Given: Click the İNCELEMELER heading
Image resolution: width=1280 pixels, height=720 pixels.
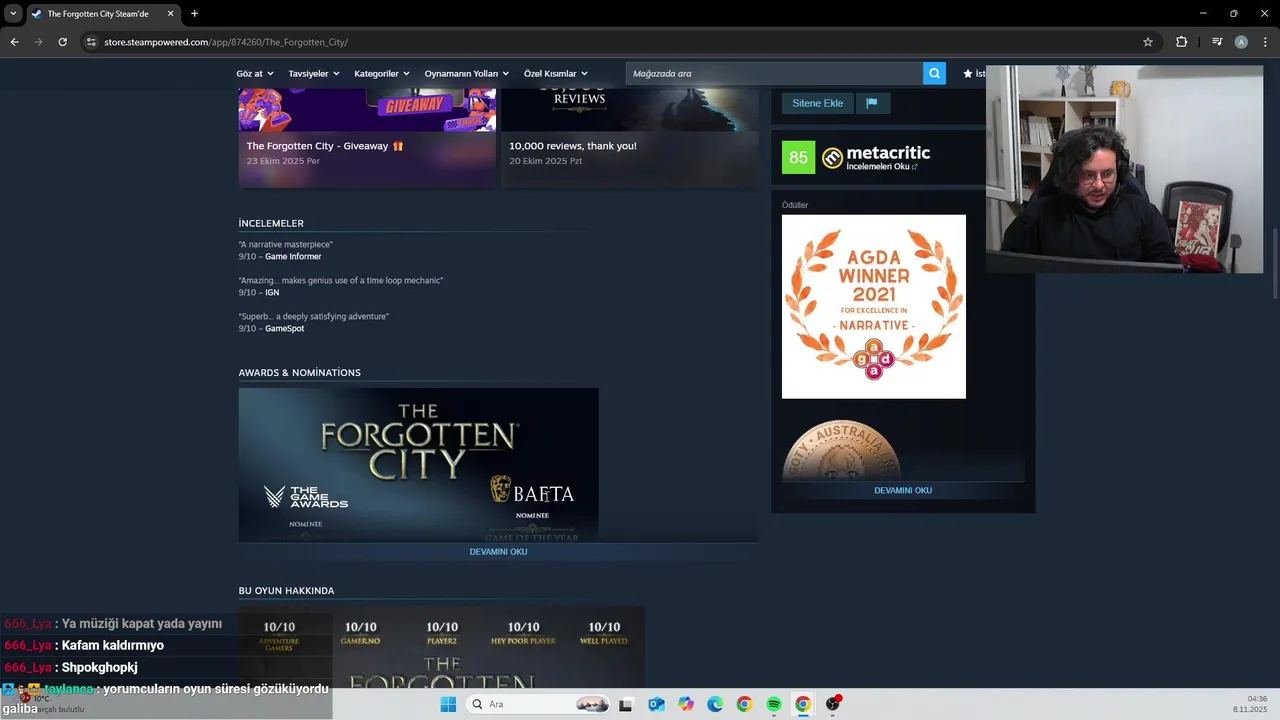Looking at the screenshot, I should (271, 223).
